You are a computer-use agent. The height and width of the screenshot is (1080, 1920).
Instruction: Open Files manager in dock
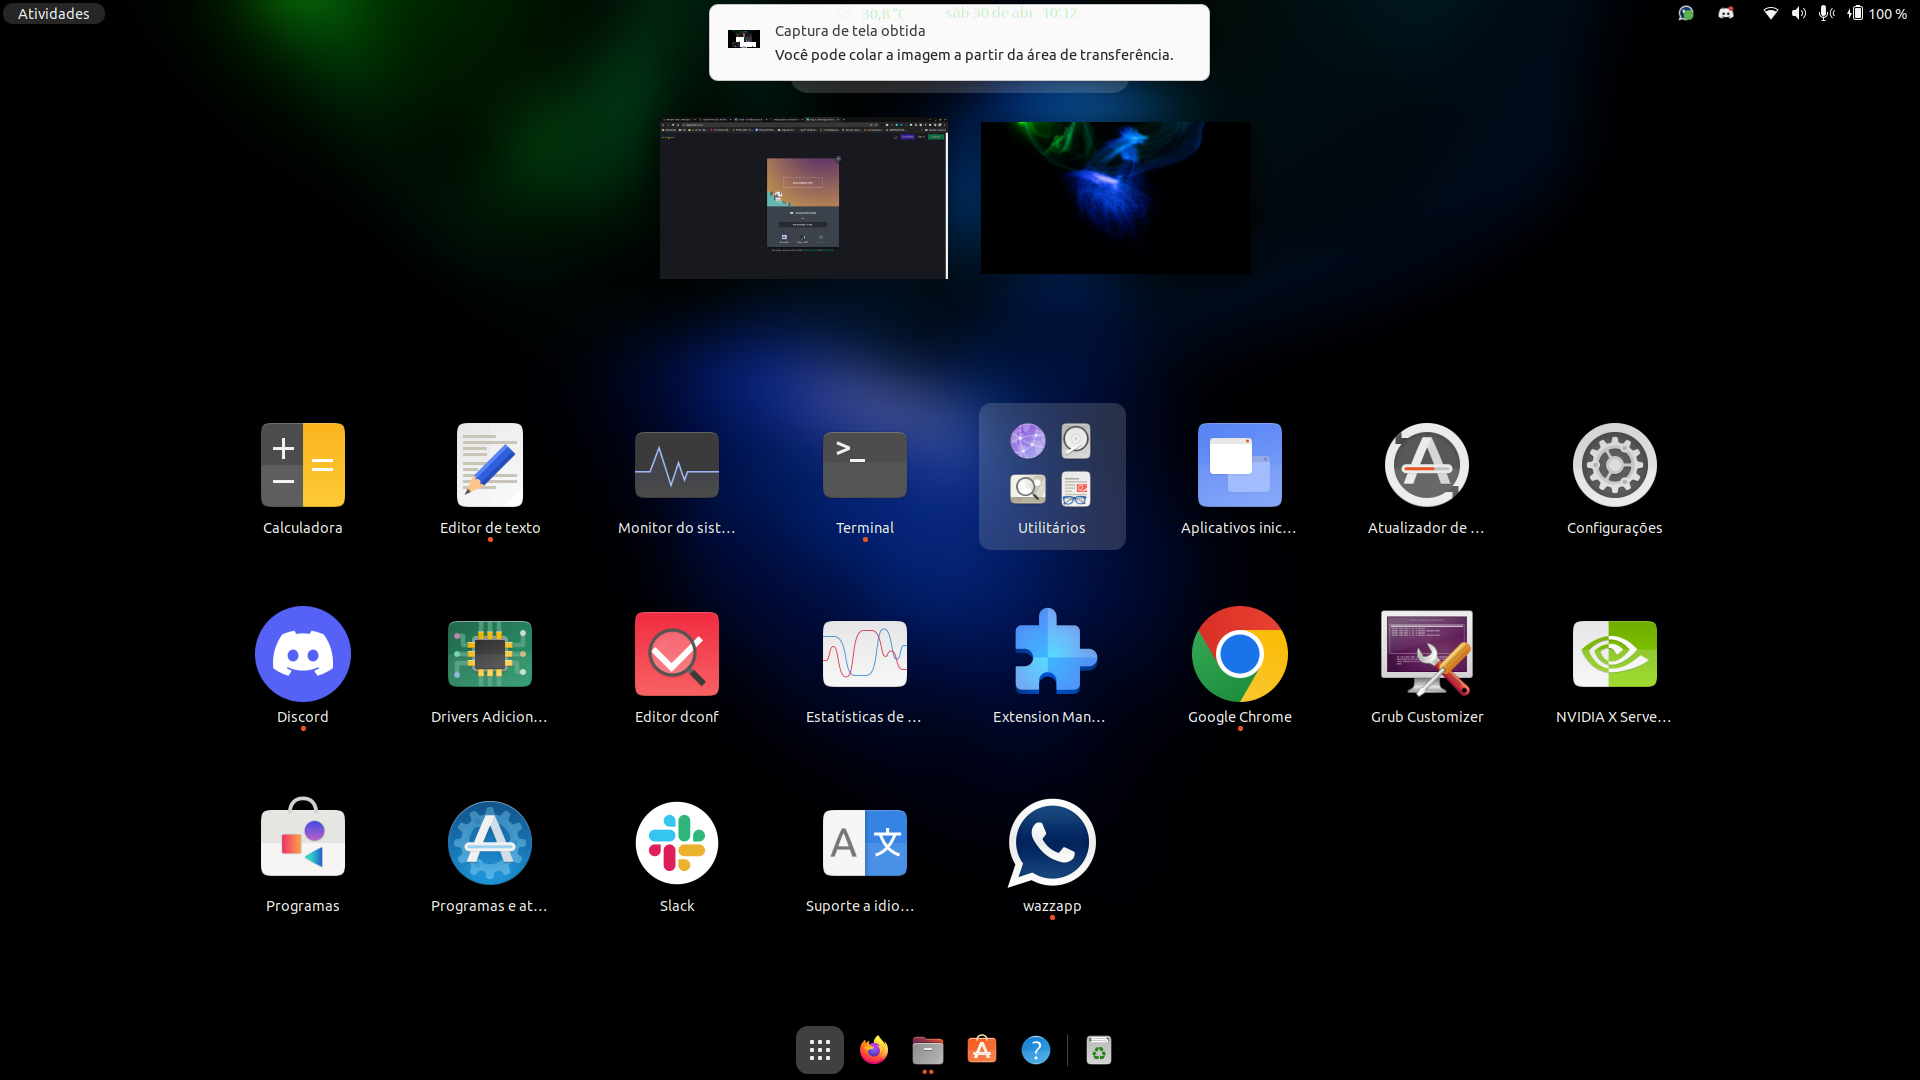point(928,1050)
